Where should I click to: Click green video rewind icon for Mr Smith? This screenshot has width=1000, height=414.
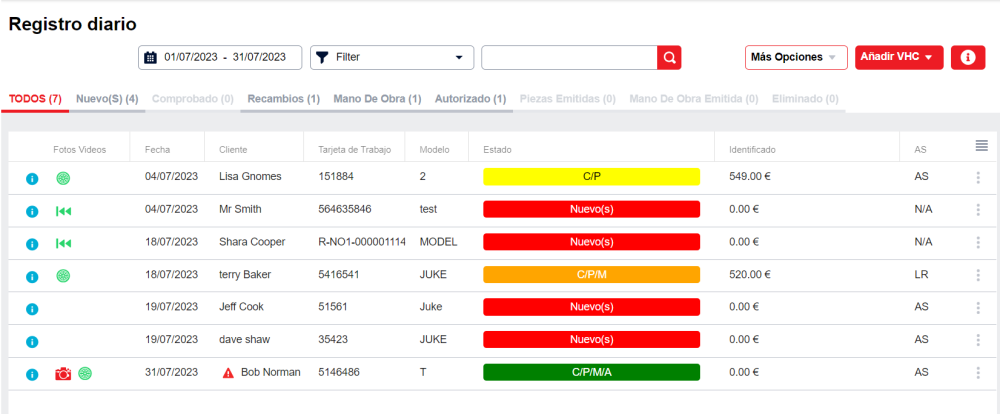click(x=64, y=211)
